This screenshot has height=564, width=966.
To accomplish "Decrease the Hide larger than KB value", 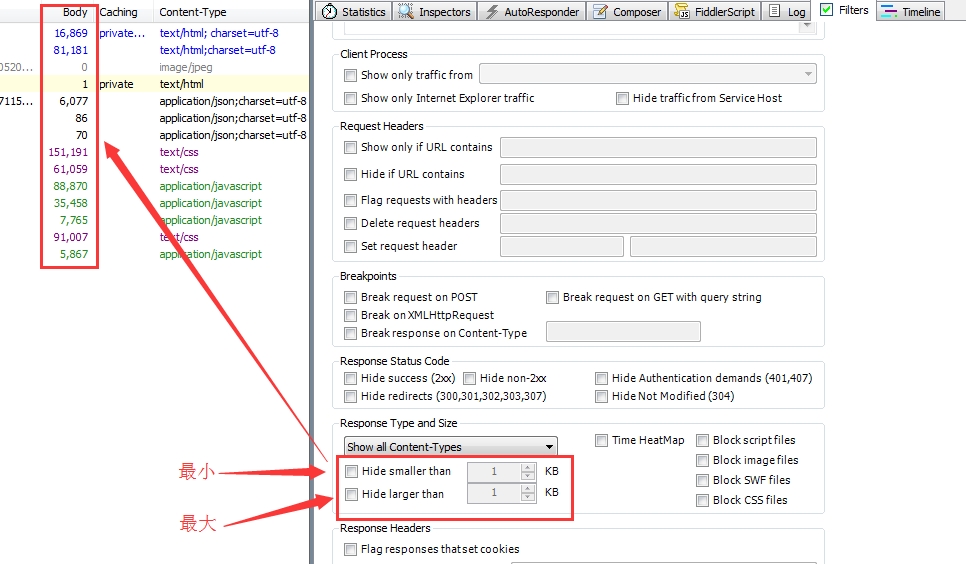I will (x=528, y=497).
